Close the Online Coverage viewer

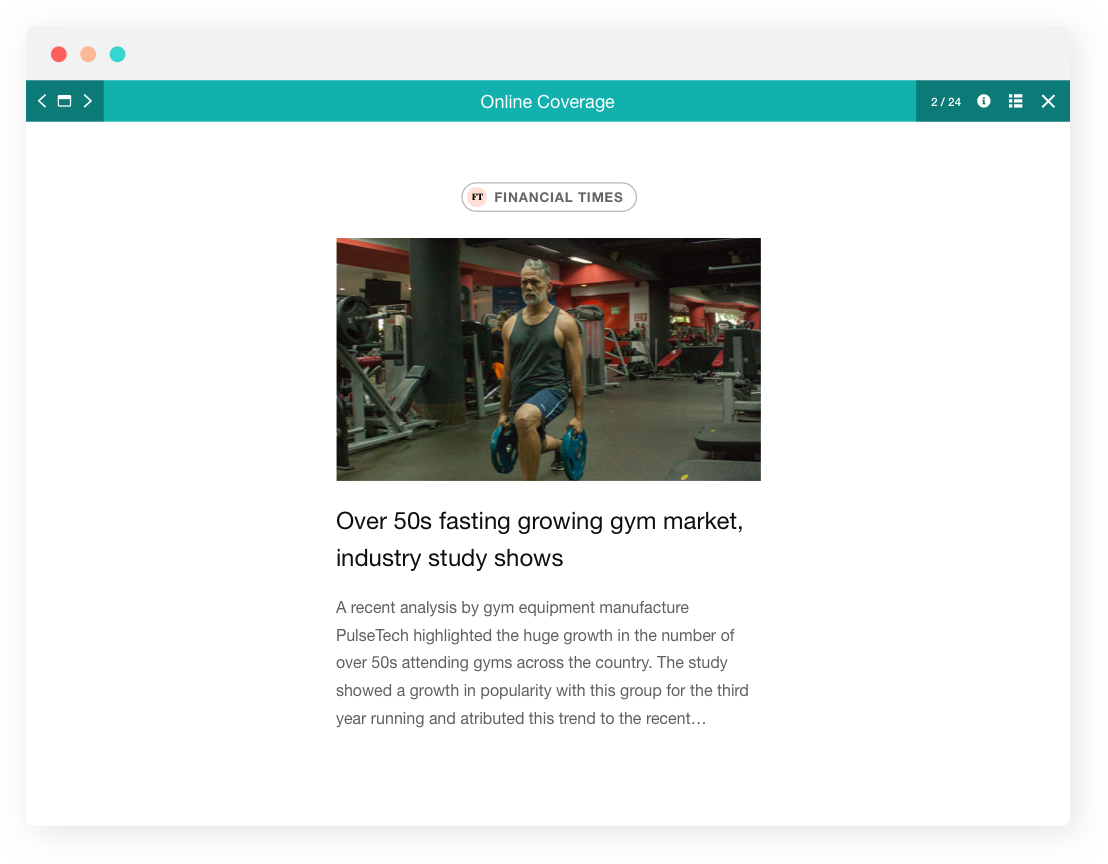pyautogui.click(x=1049, y=101)
